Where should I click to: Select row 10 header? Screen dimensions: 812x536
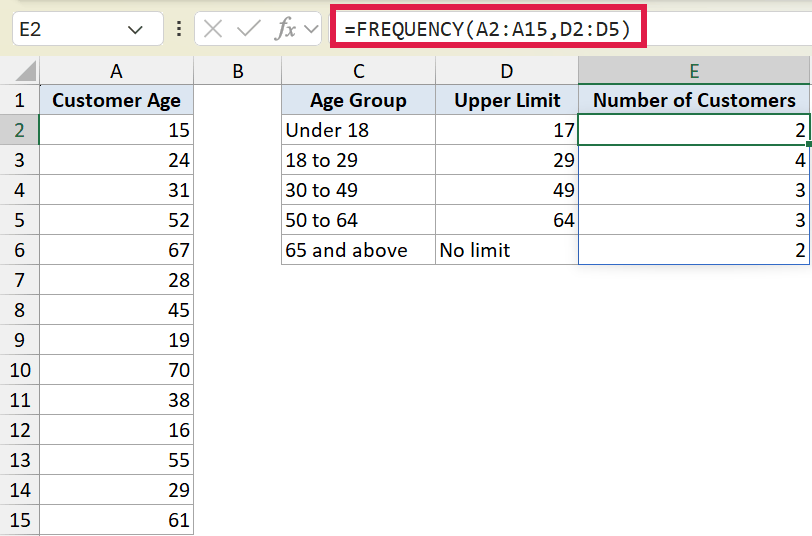[20, 370]
